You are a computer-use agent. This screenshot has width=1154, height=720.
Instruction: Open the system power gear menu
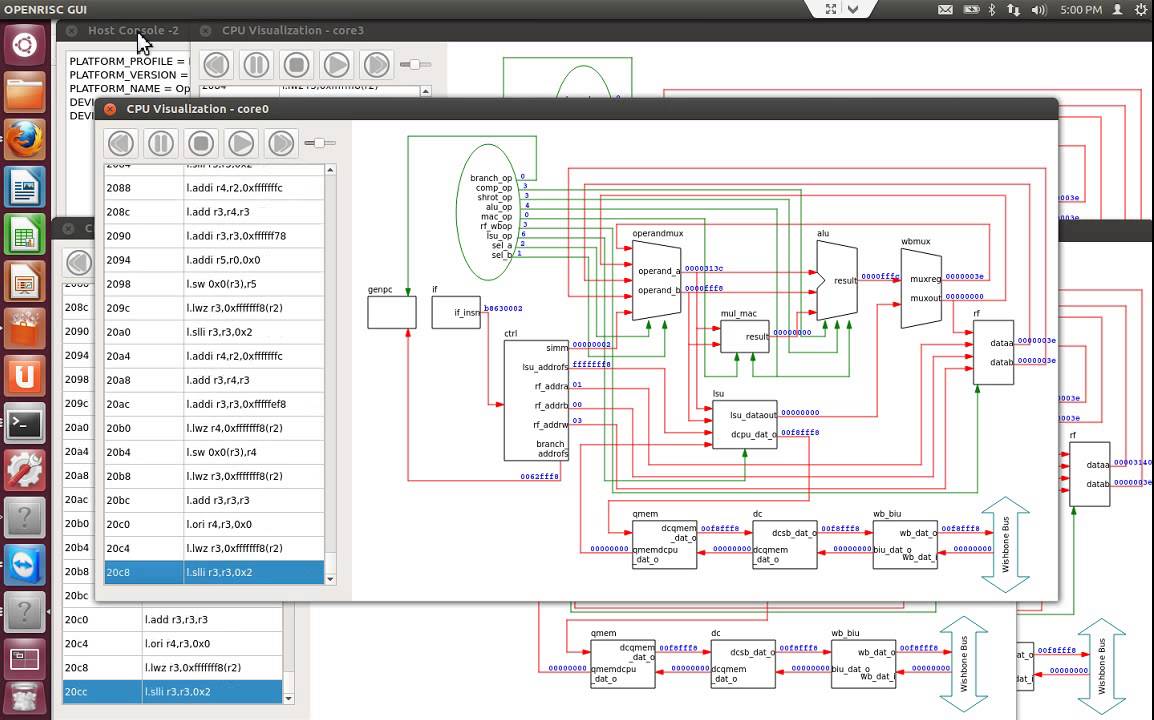click(x=1140, y=10)
